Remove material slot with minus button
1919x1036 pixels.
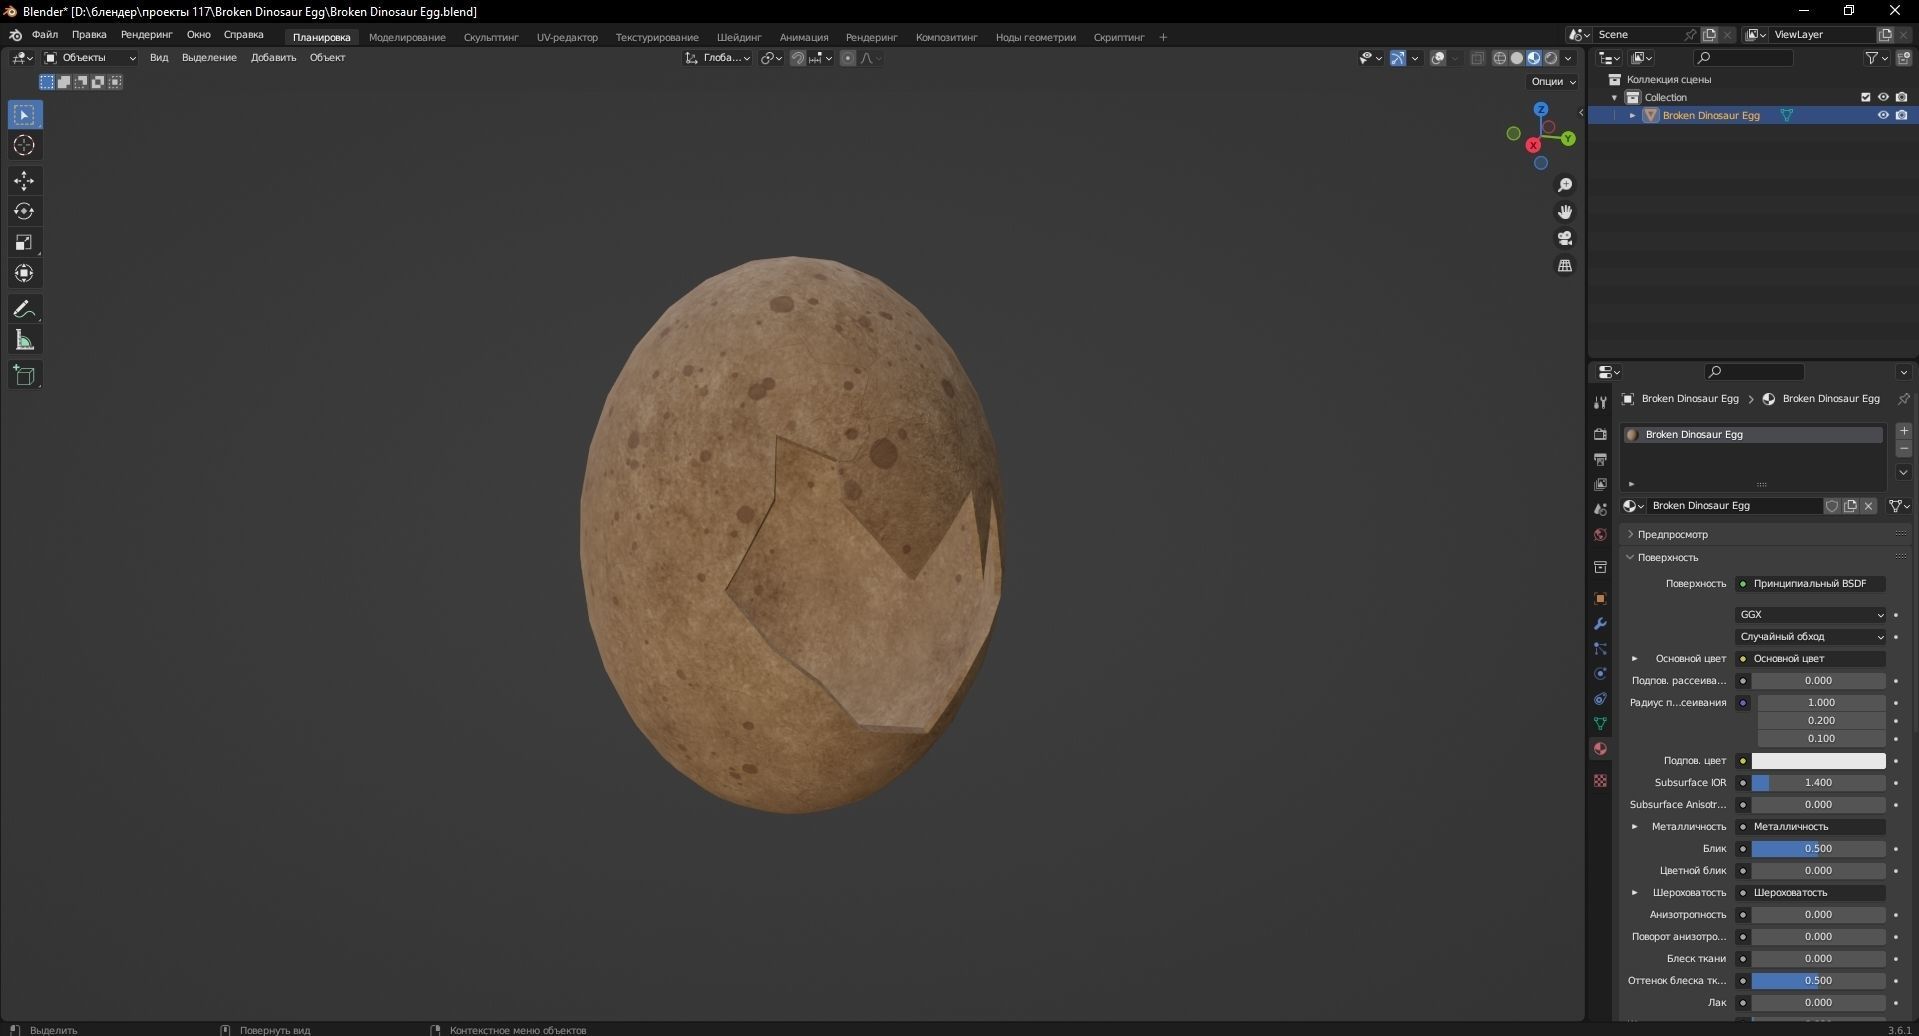click(1903, 450)
